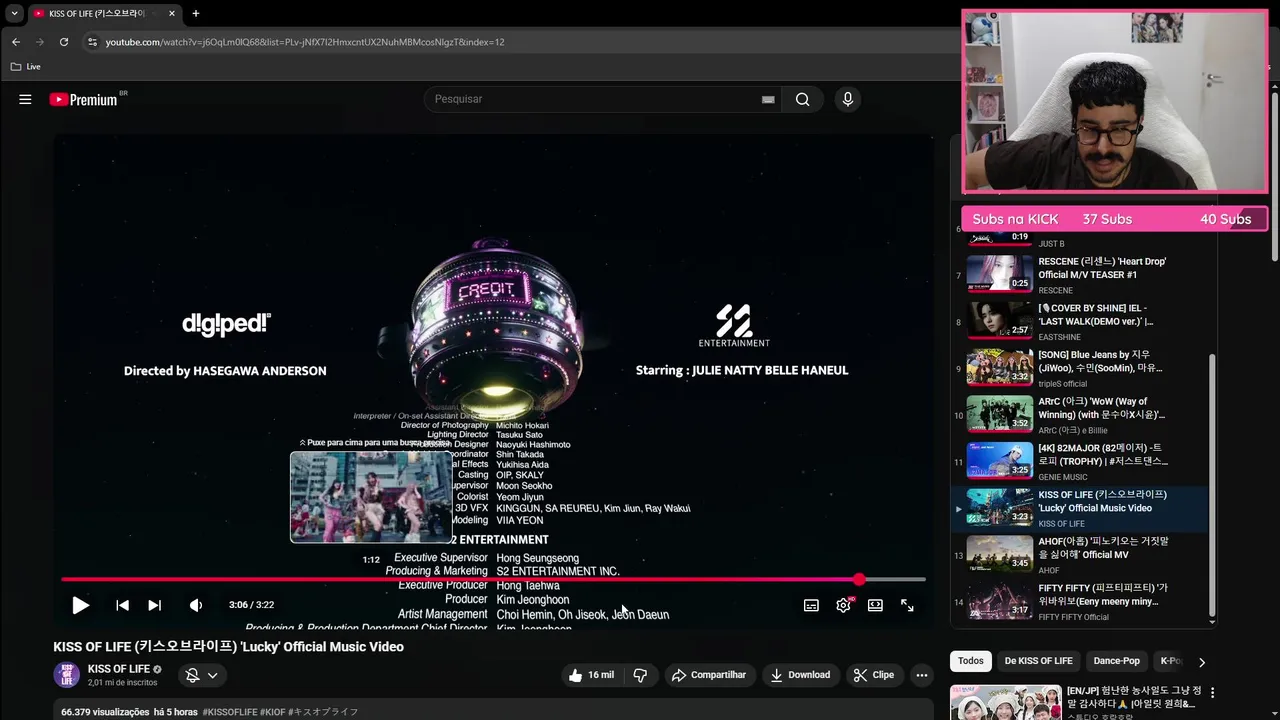Click the Download button
Viewport: 1280px width, 720px height.
pyautogui.click(x=799, y=675)
